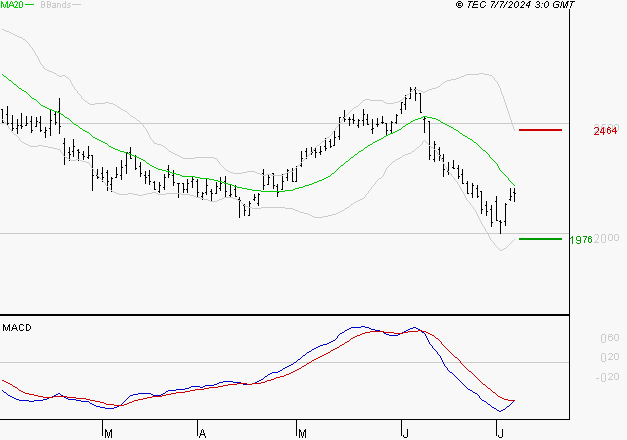Click the green 1976 price label
This screenshot has height=440, width=627.
pos(581,240)
